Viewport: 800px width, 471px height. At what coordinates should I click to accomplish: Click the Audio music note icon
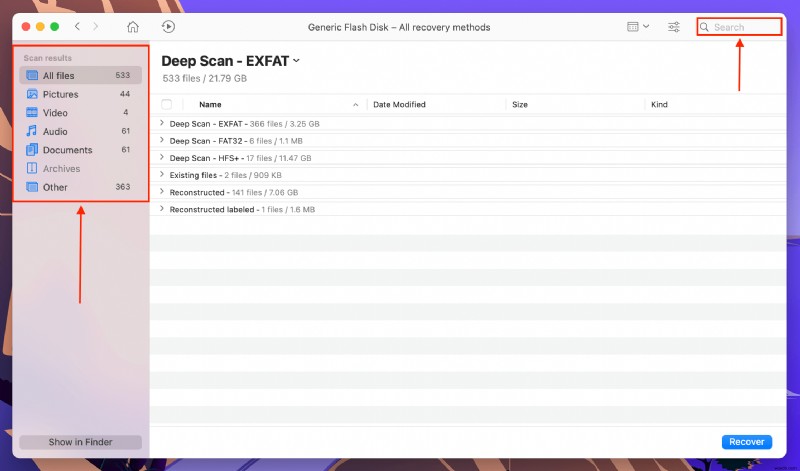click(x=32, y=131)
